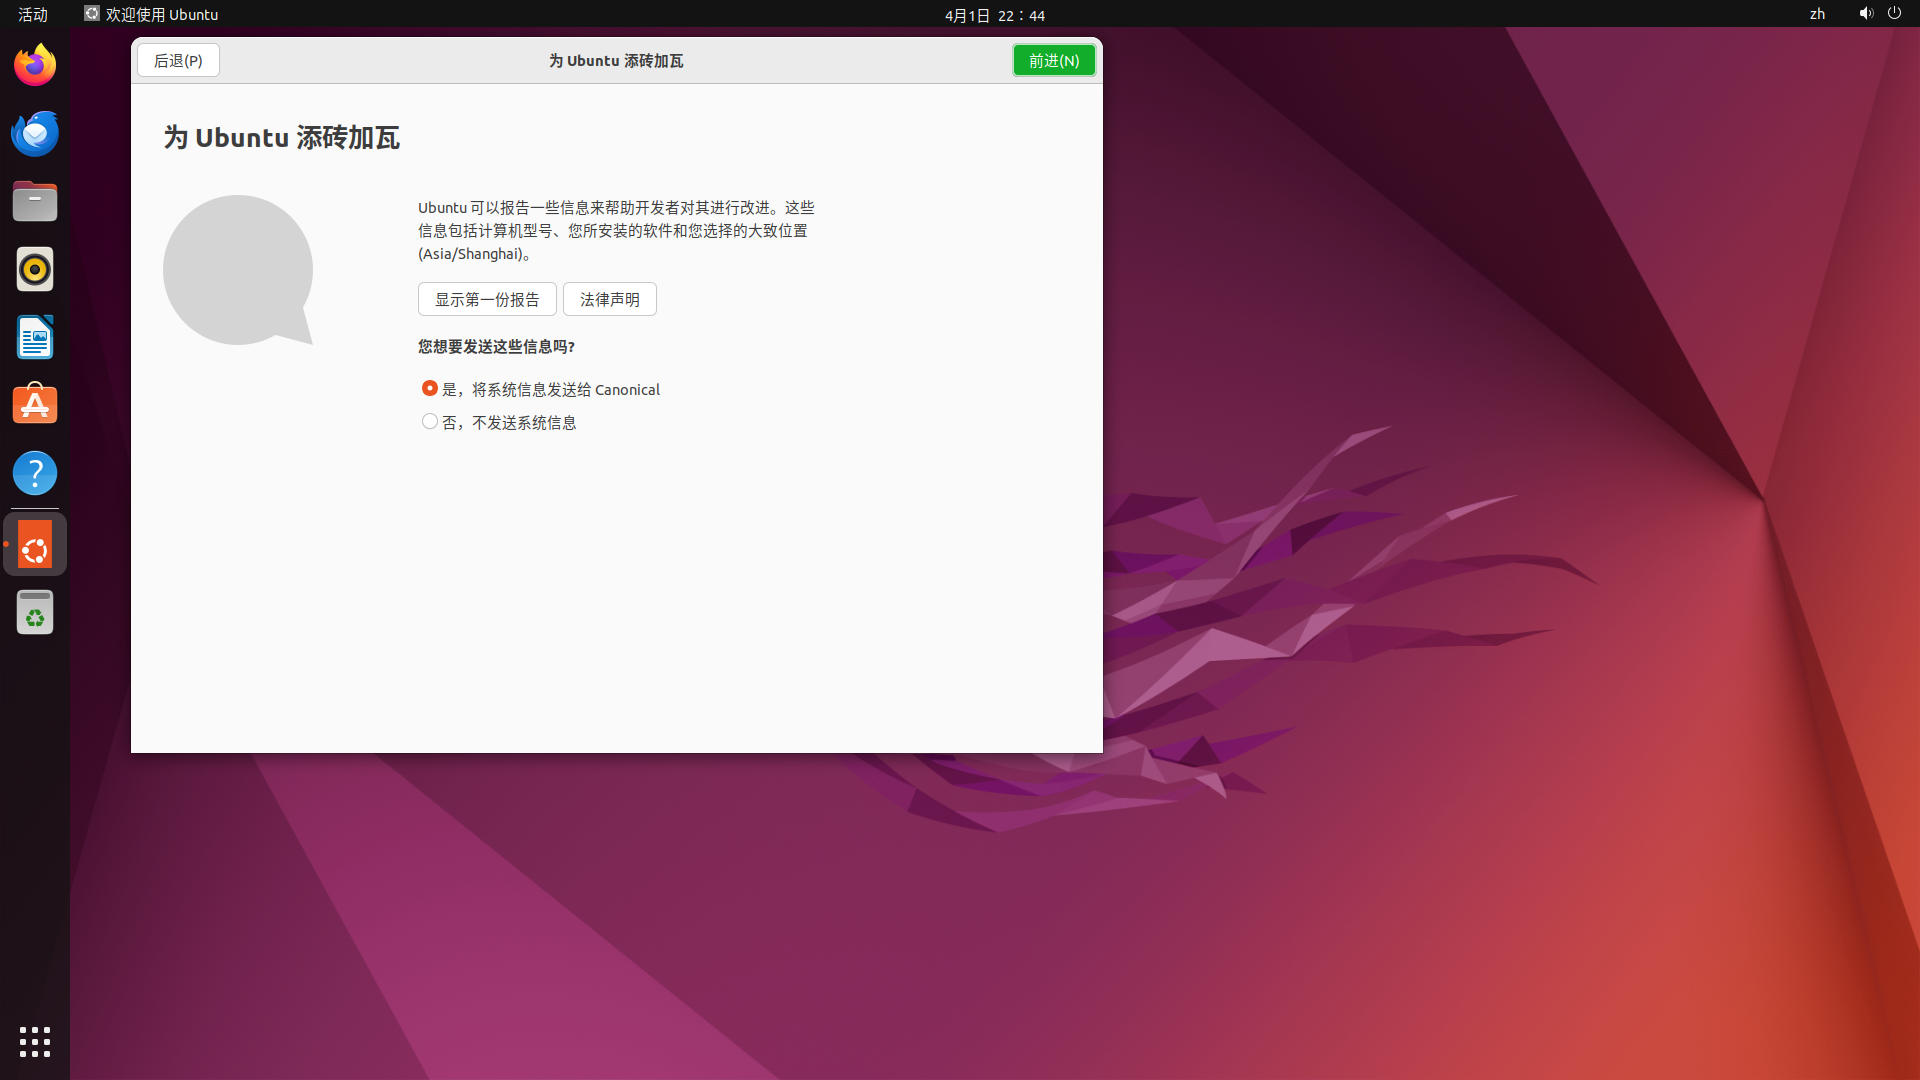1920x1080 pixels.
Task: Open the 法律声明 legal notice
Action: coord(609,299)
